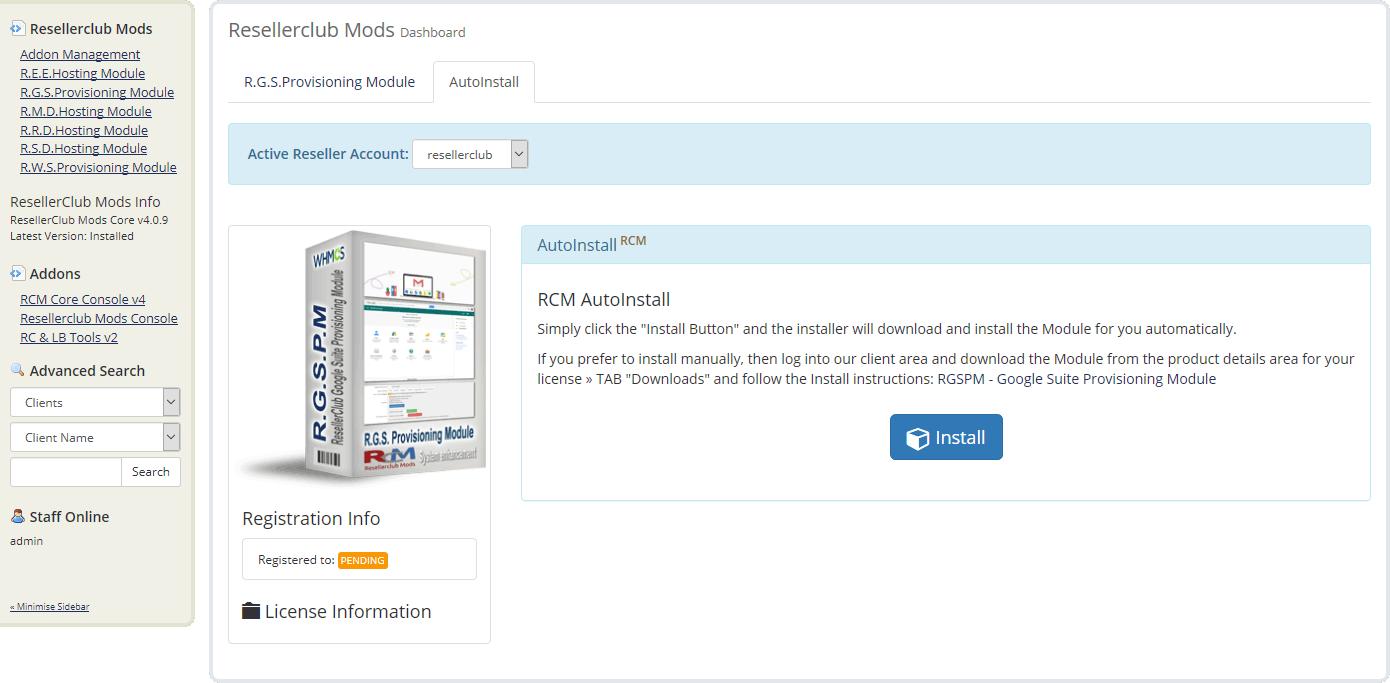The image size is (1390, 683).
Task: Open RCM Core Console v4 link
Action: click(83, 299)
